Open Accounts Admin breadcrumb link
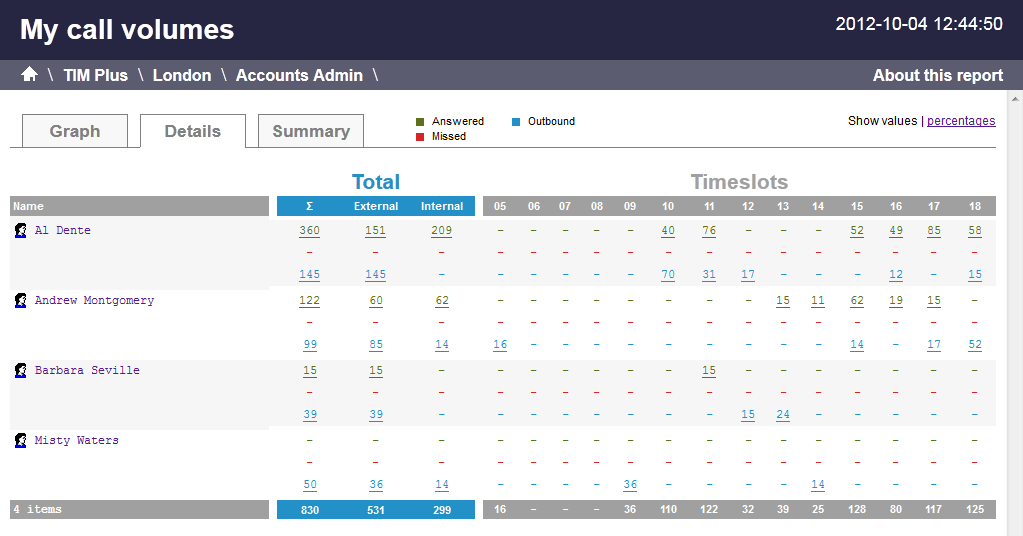This screenshot has height=536, width=1023. tap(299, 75)
